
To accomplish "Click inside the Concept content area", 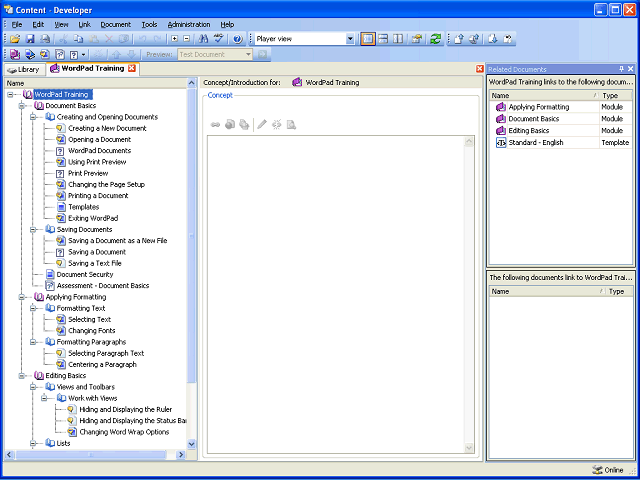I will [336, 294].
